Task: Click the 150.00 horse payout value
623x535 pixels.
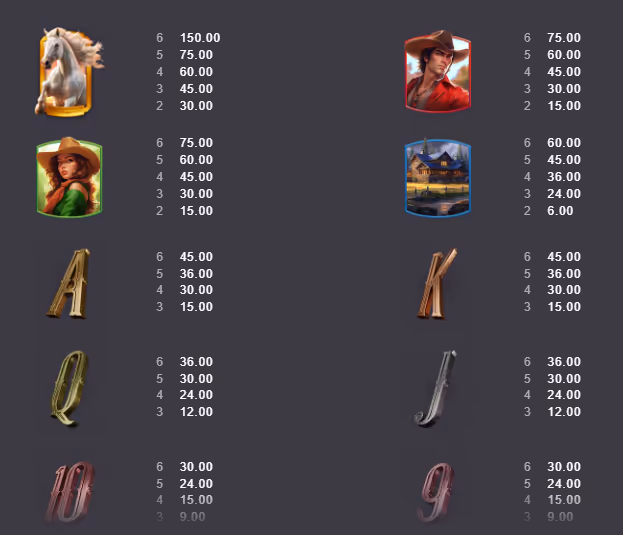Action: pos(200,38)
